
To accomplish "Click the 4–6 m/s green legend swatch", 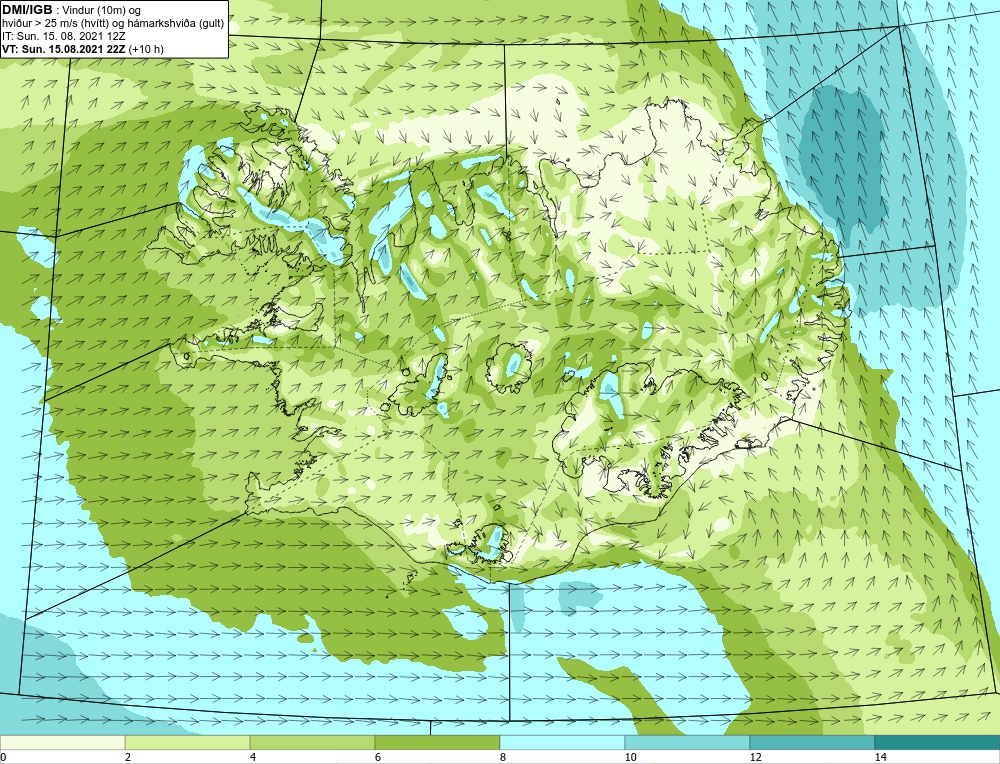I will [312, 743].
